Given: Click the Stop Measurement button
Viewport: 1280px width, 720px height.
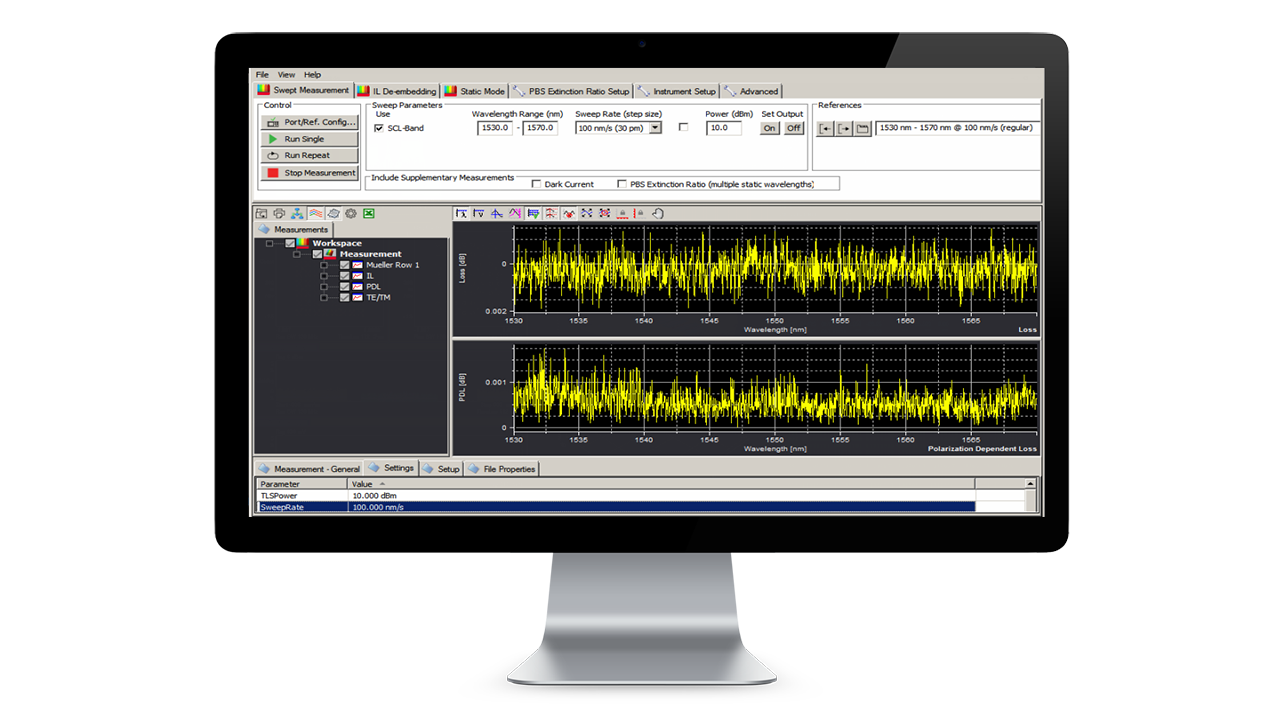Looking at the screenshot, I should tap(308, 172).
